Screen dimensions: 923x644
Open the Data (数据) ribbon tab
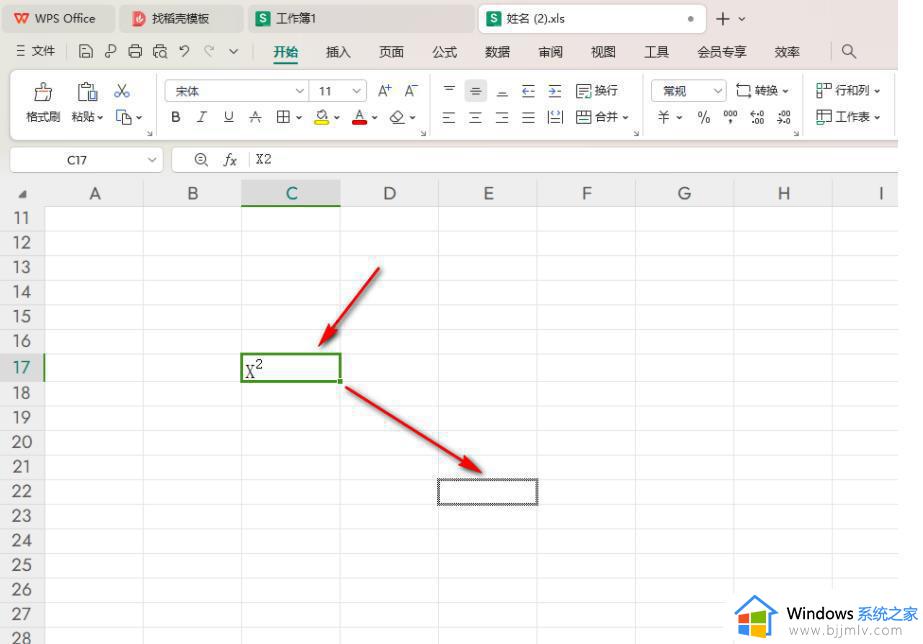pos(497,52)
